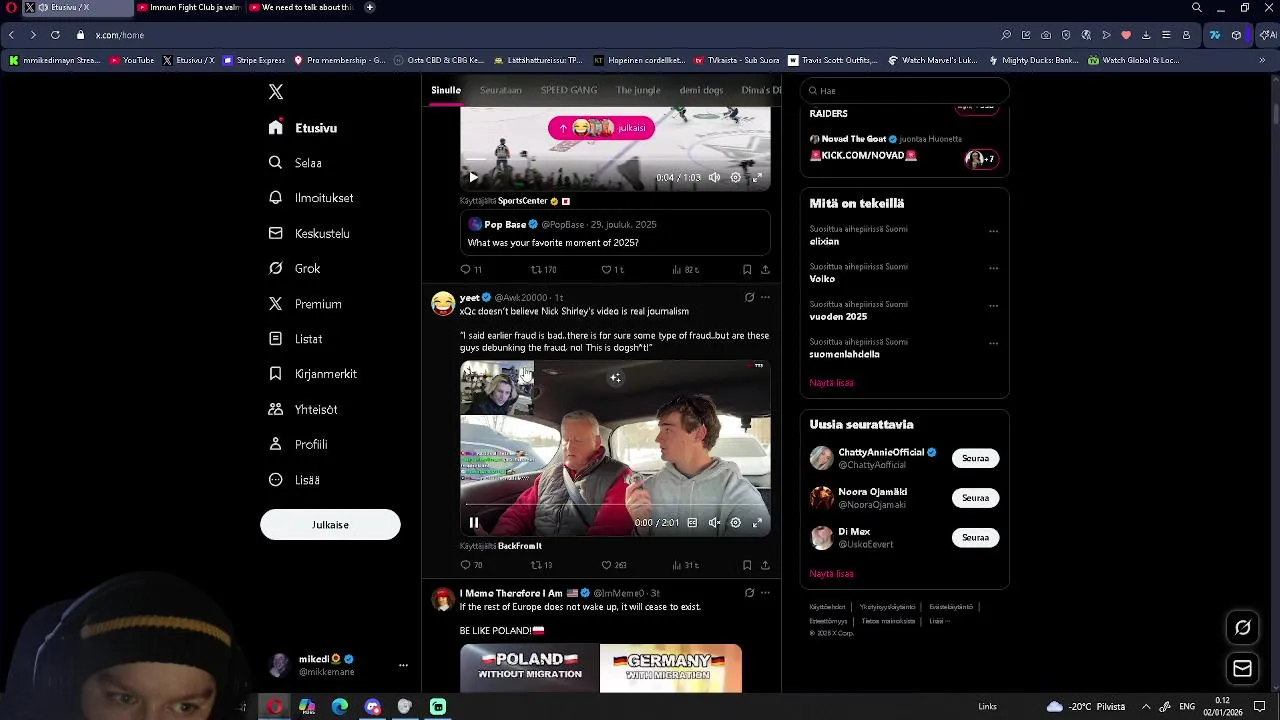This screenshot has width=1280, height=720.
Task: Follow Di Mex
Action: pos(975,538)
